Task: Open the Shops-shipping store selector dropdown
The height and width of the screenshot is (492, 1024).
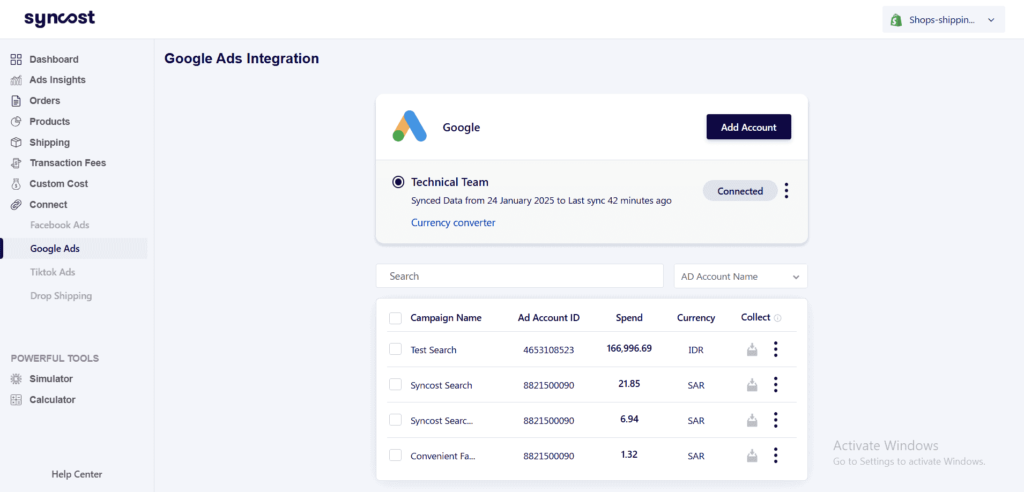Action: coord(943,20)
